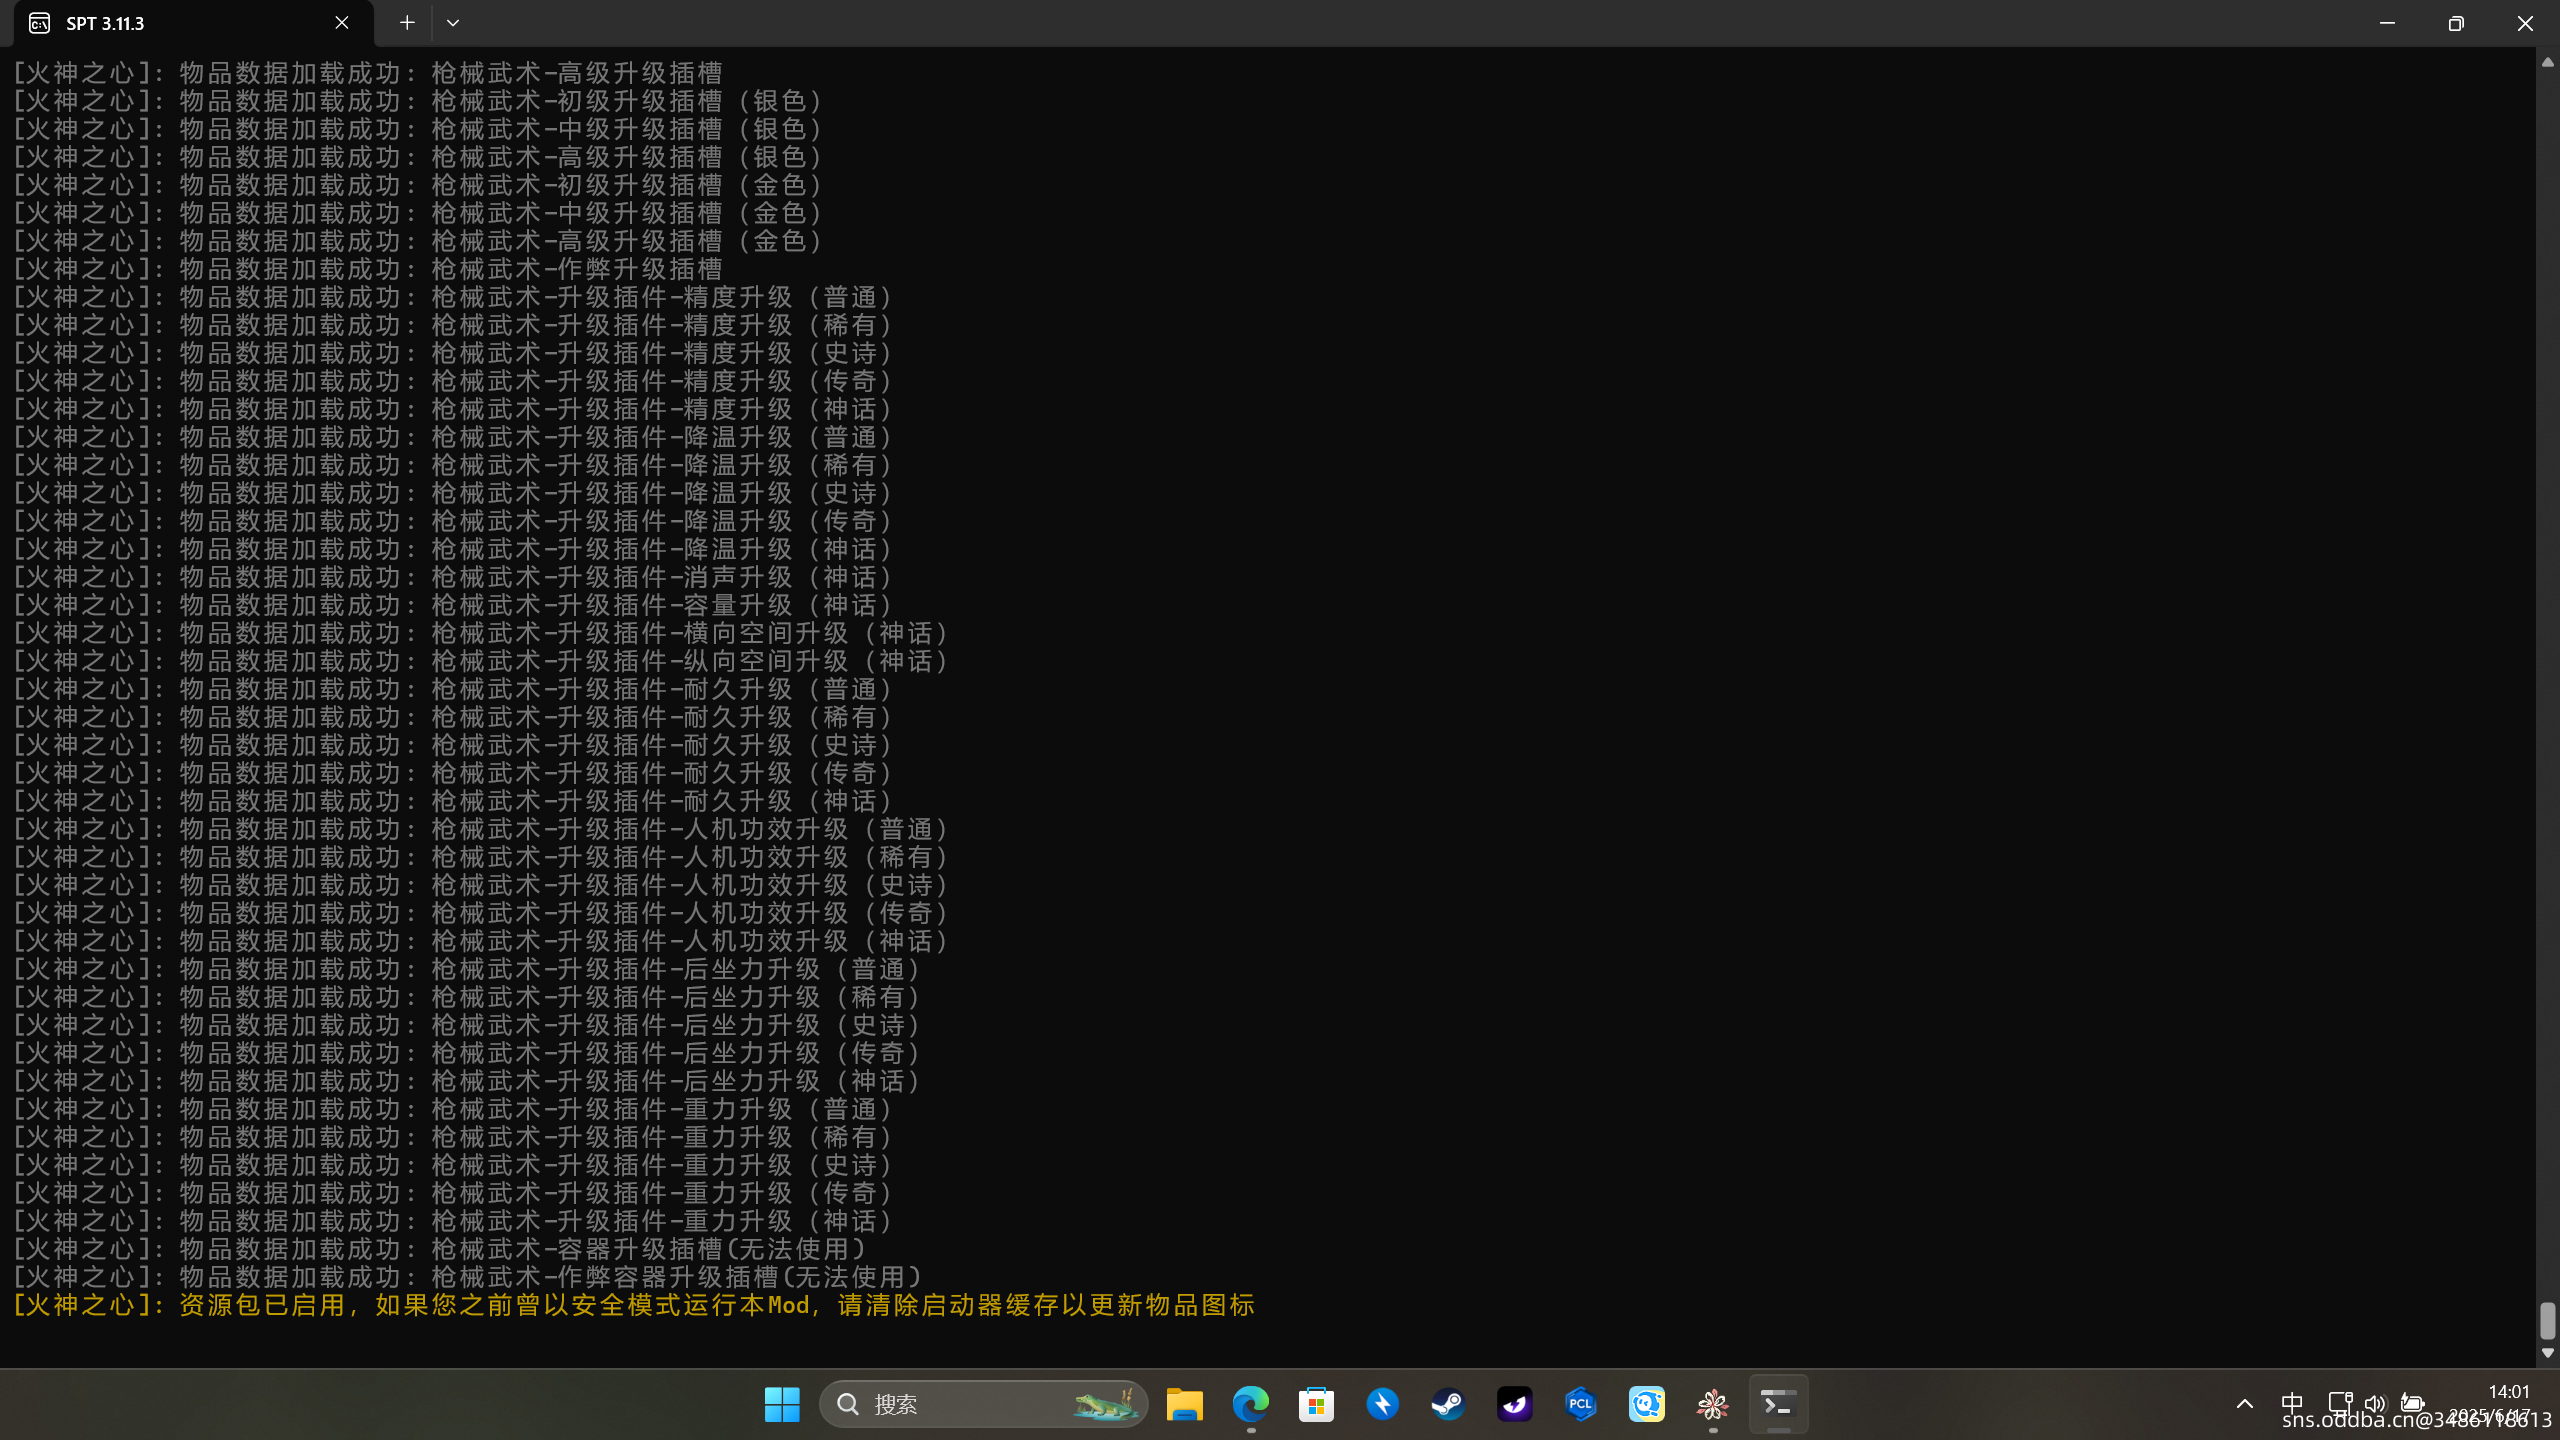Open a new terminal tab

[407, 23]
